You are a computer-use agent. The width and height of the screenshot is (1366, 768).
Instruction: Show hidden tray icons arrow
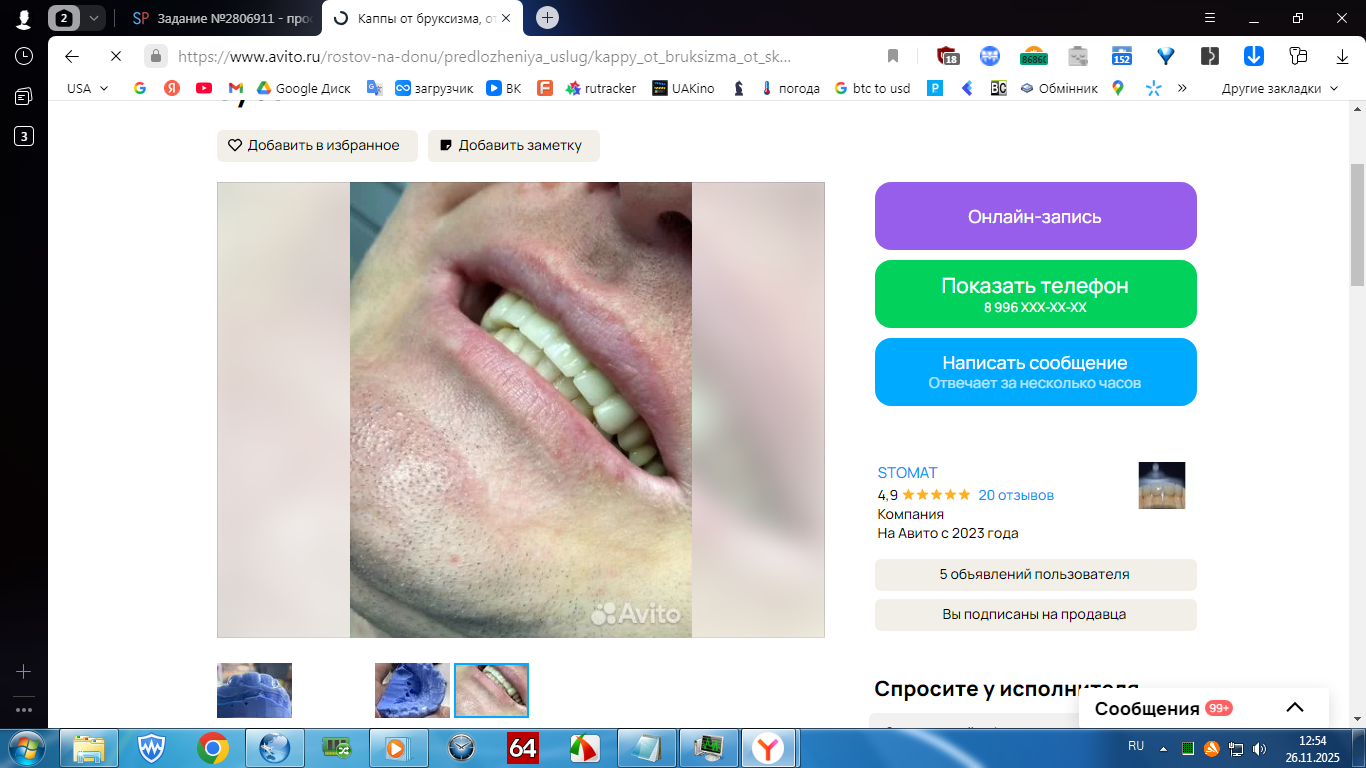point(1163,748)
